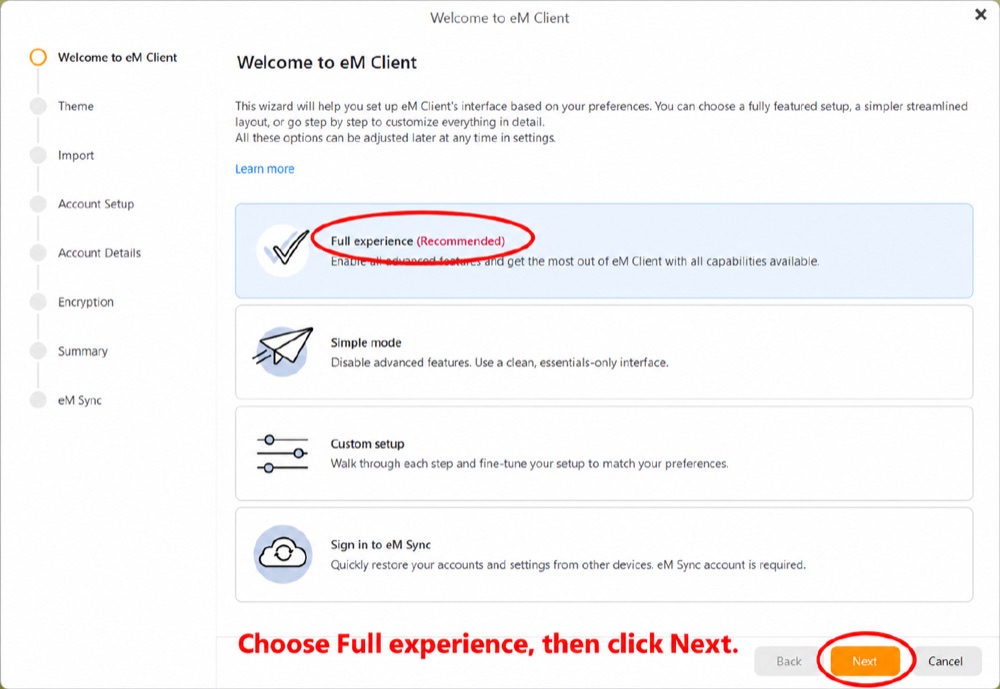Click the grayed-out Back button
The height and width of the screenshot is (689, 1000).
click(x=789, y=662)
